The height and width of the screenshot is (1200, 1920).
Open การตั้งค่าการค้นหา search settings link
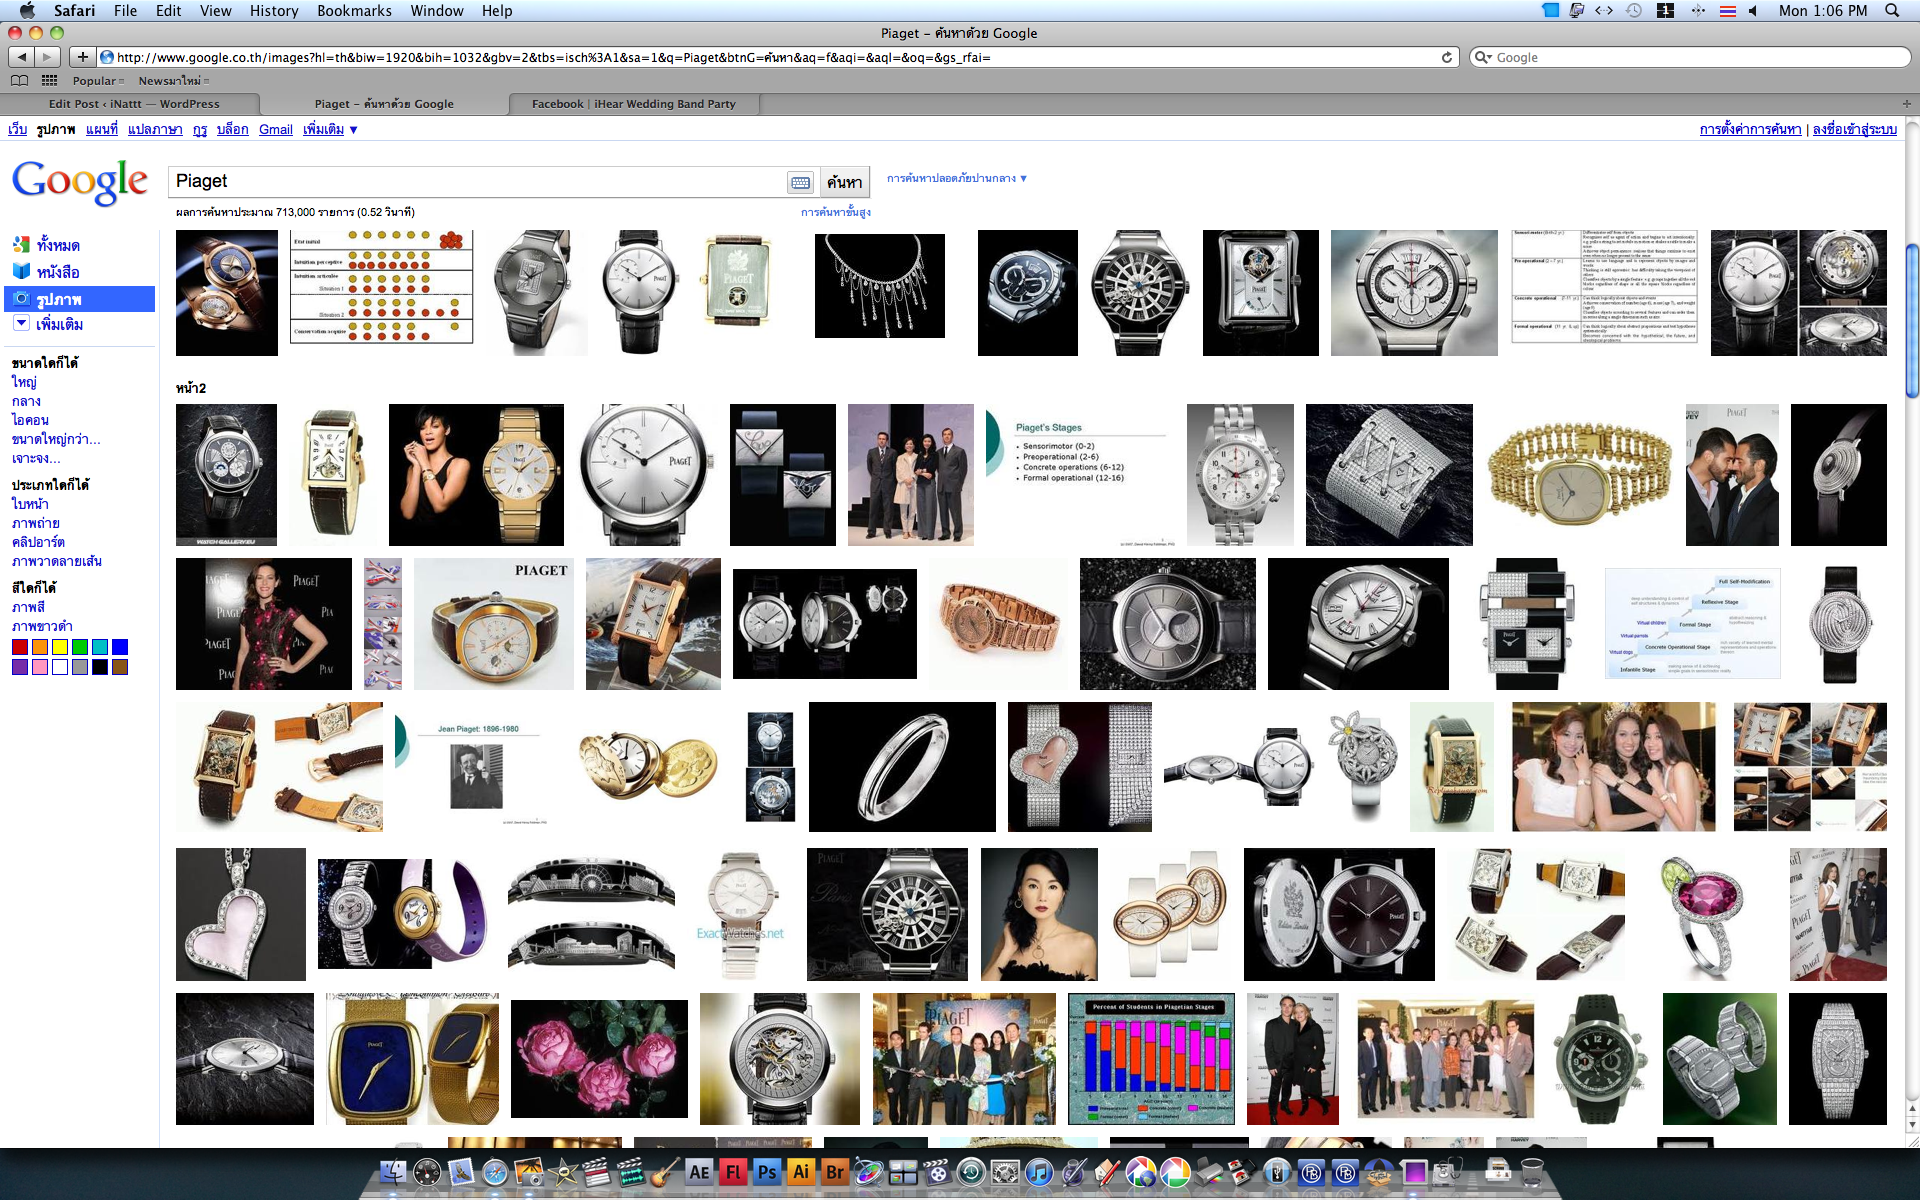point(1750,129)
